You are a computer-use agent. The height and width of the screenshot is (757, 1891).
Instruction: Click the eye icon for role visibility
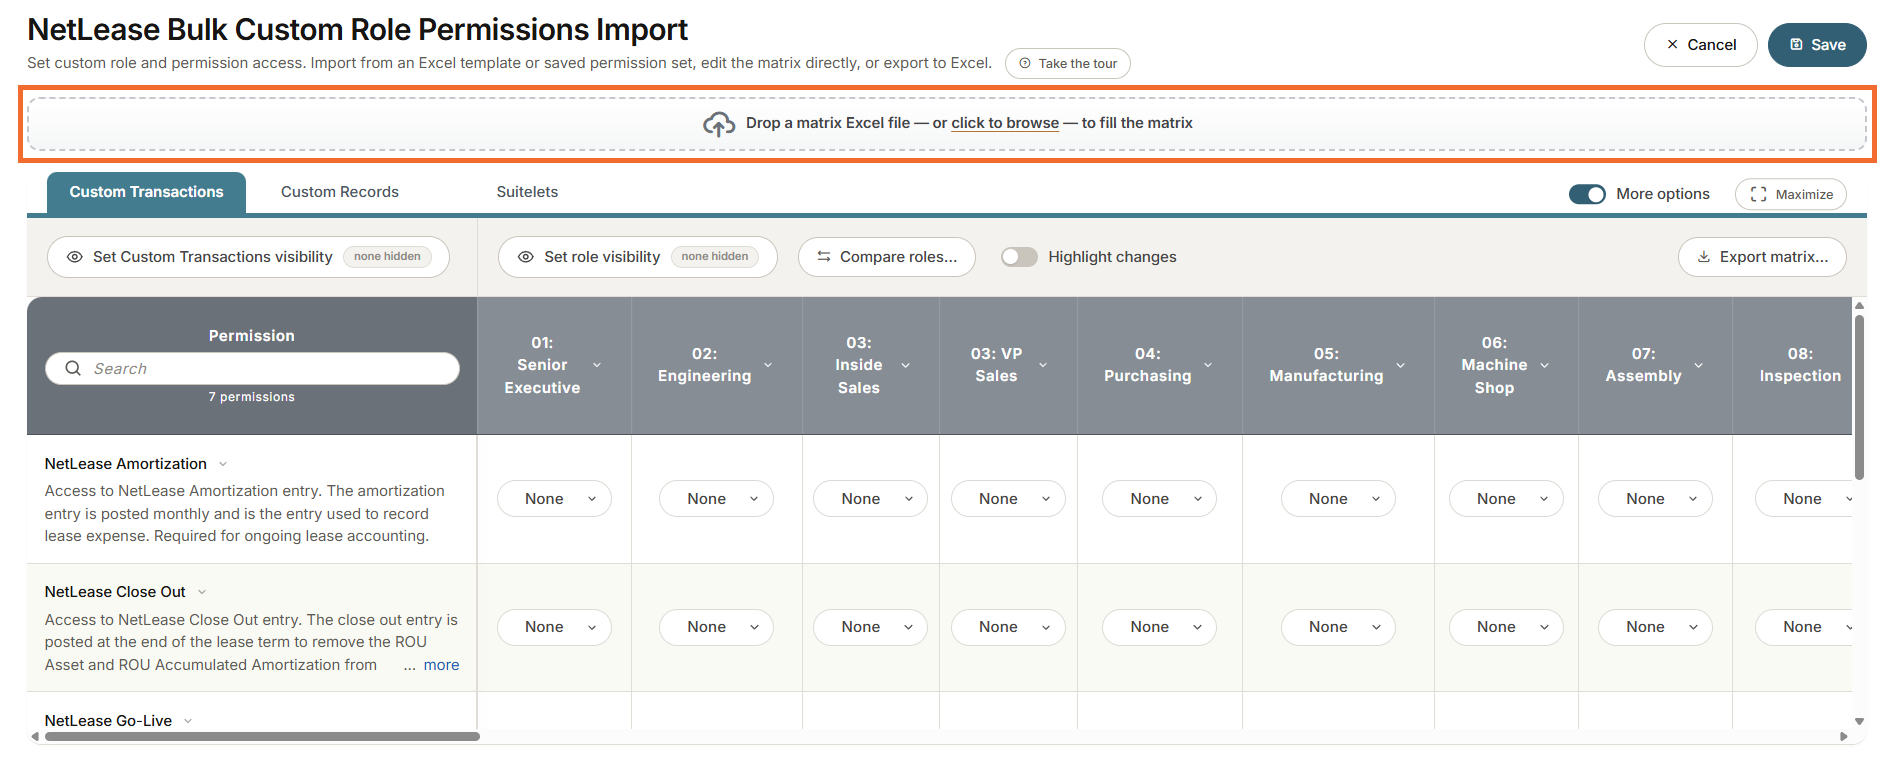tap(525, 257)
